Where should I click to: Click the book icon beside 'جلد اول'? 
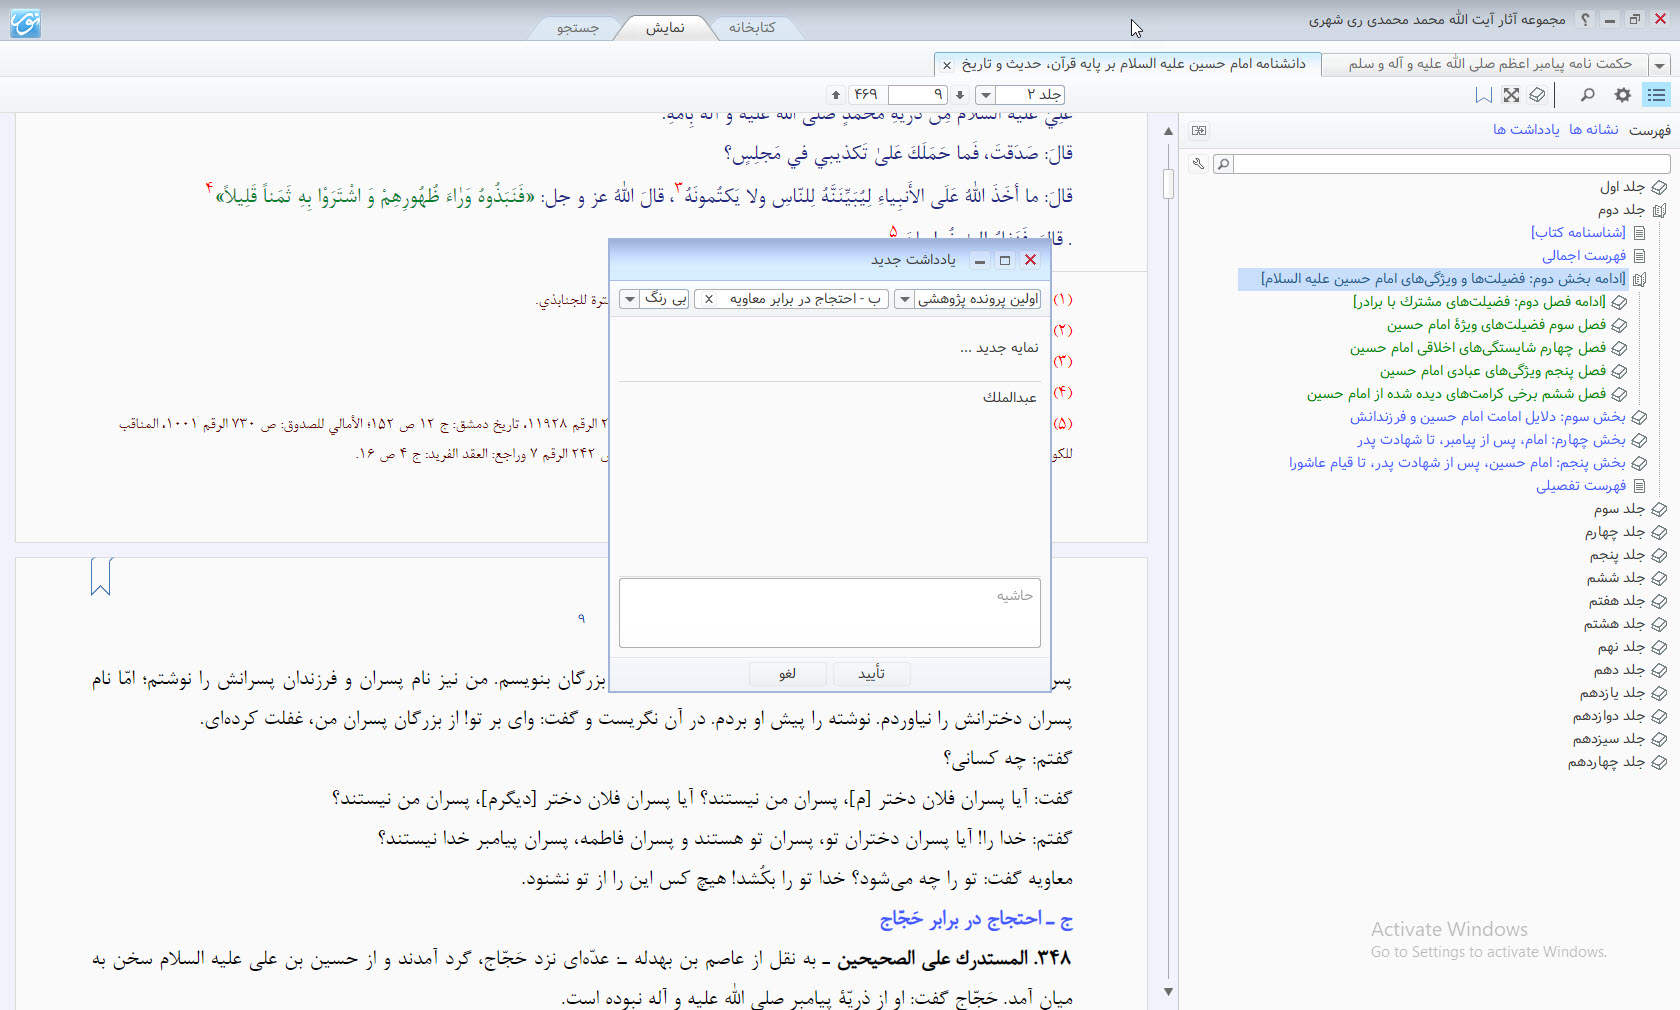click(1659, 187)
